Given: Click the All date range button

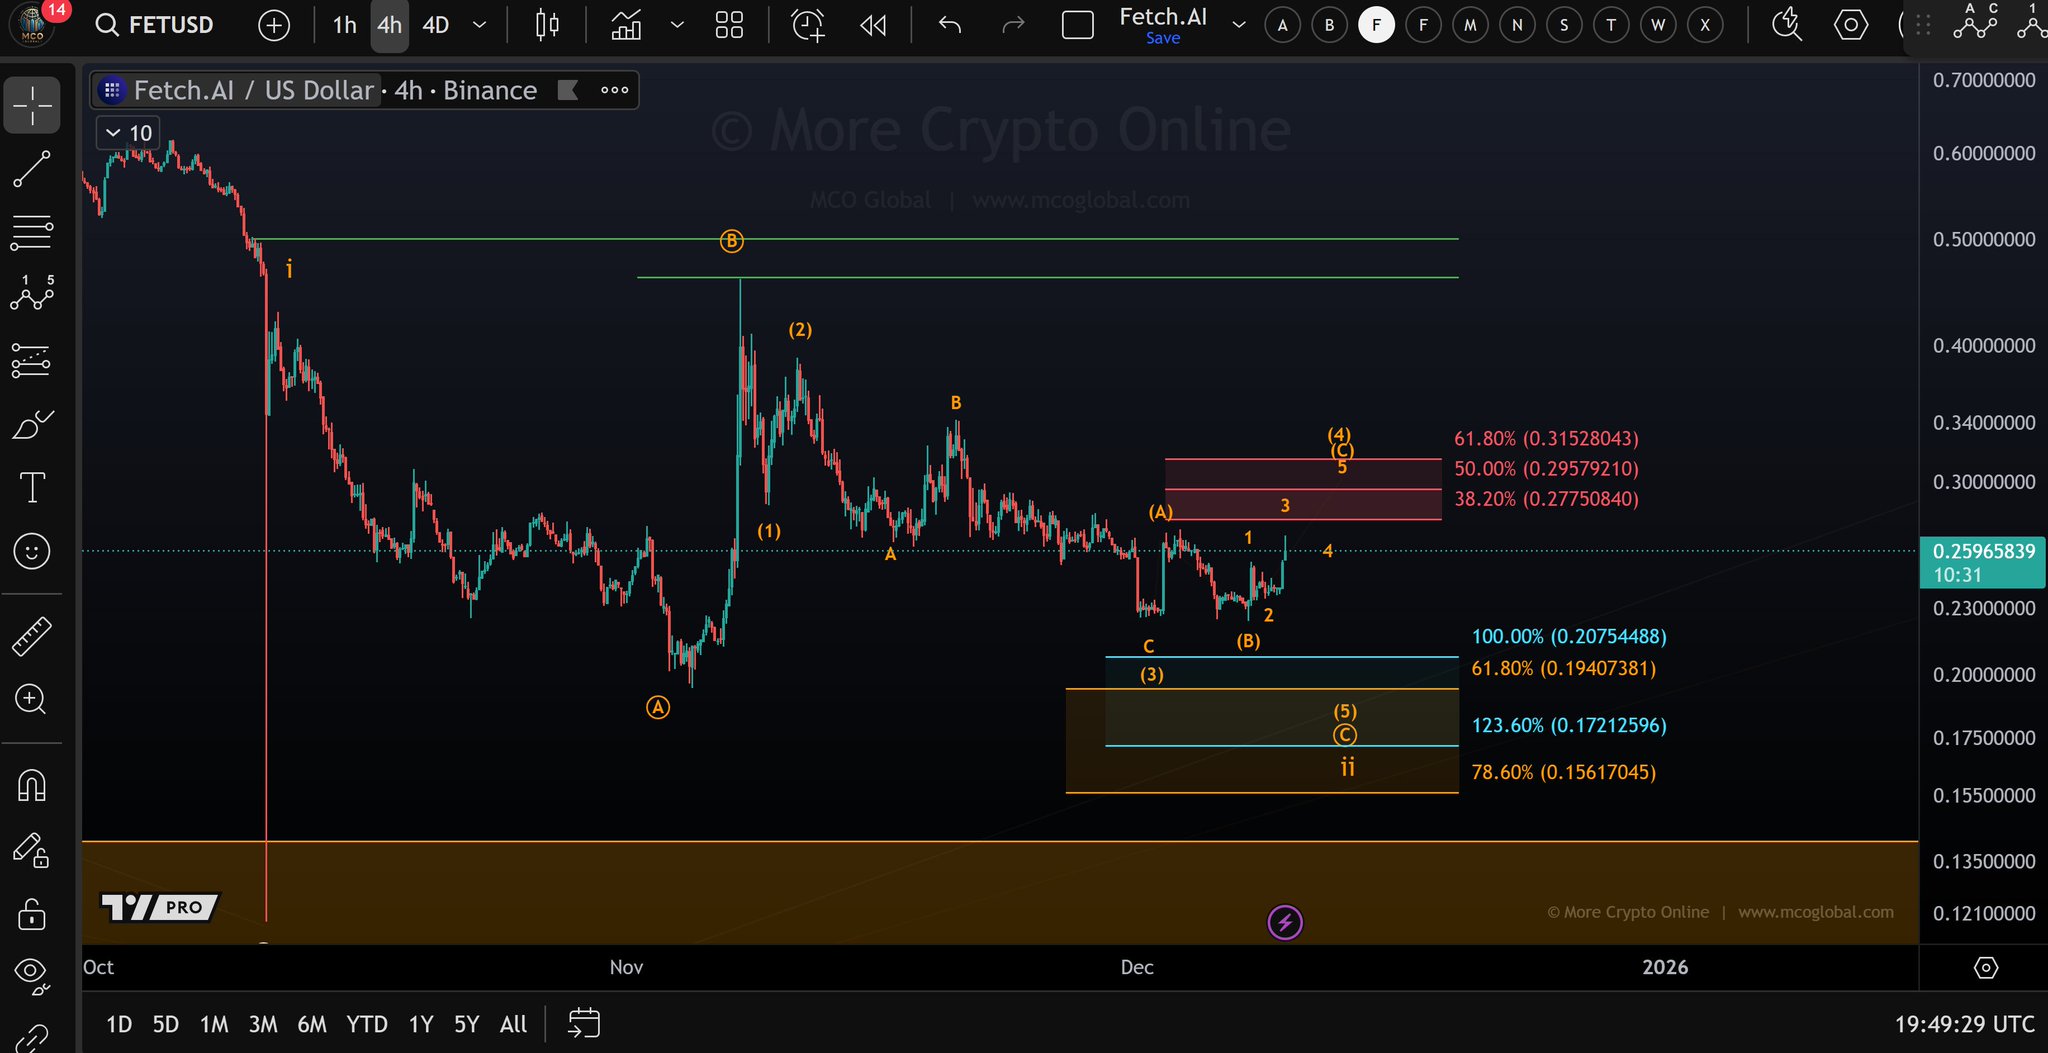Looking at the screenshot, I should (x=513, y=1024).
